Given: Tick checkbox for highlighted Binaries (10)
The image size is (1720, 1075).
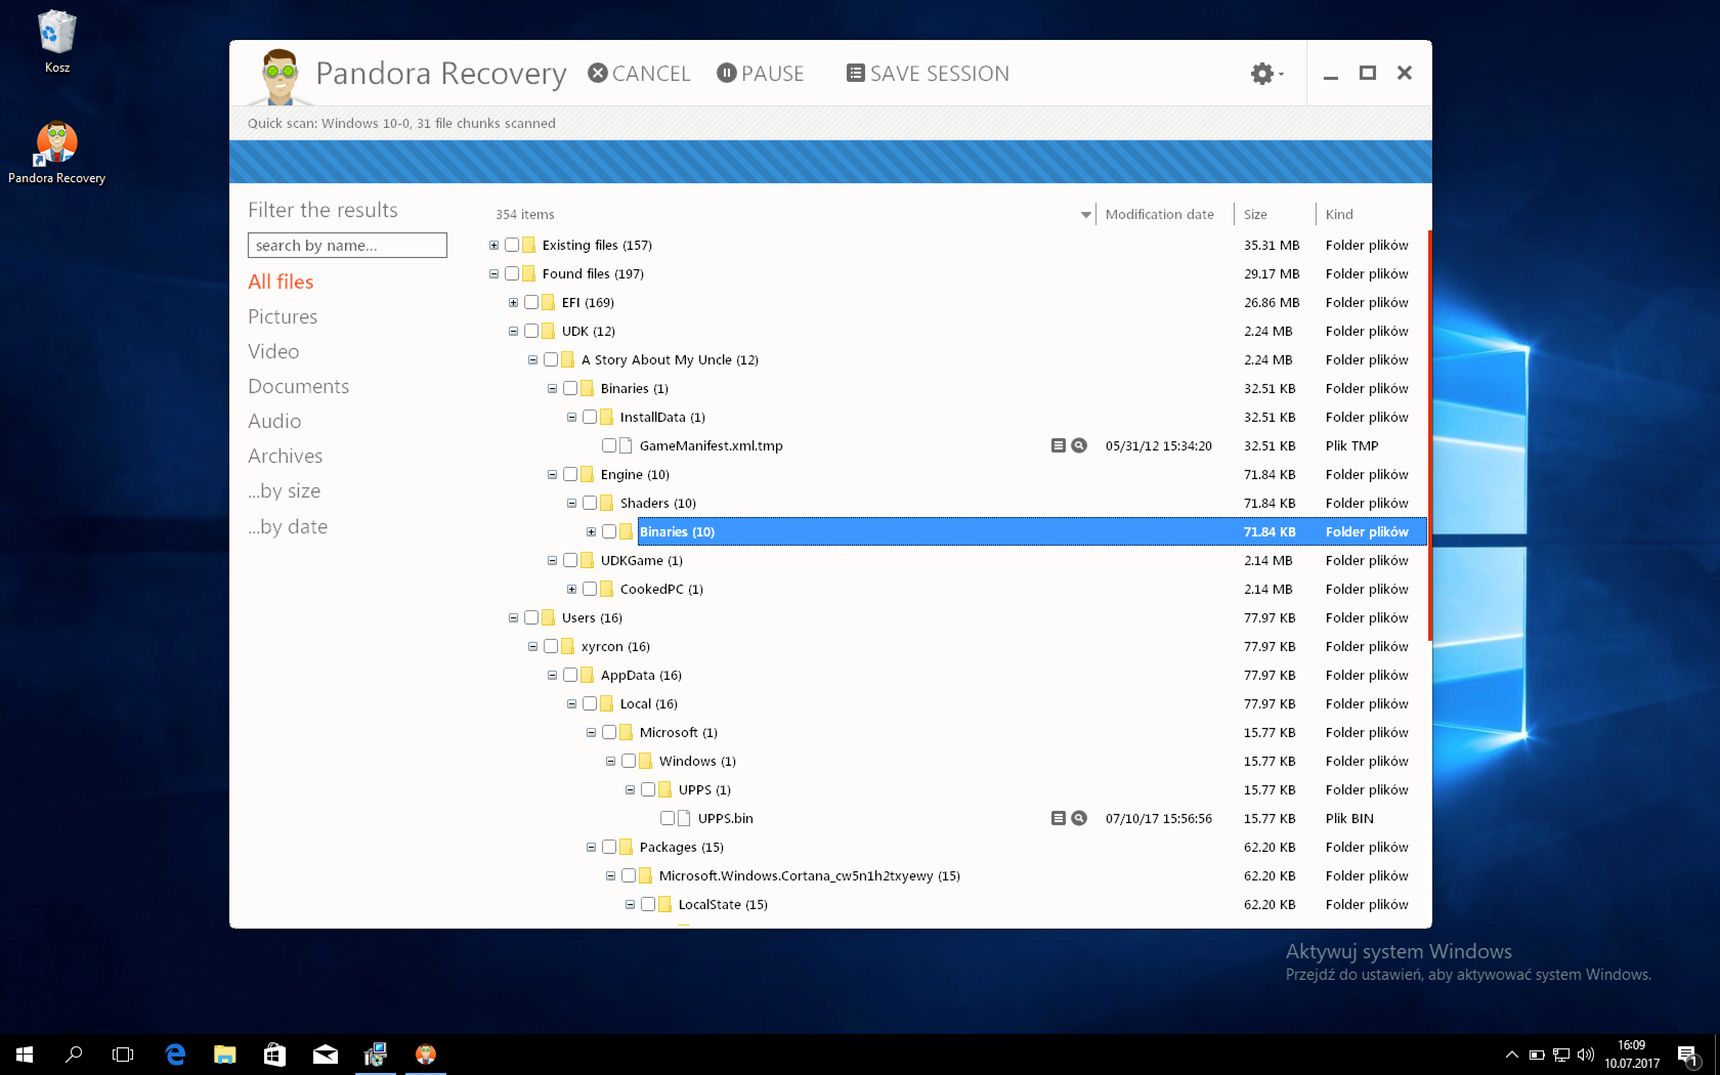Looking at the screenshot, I should (609, 532).
